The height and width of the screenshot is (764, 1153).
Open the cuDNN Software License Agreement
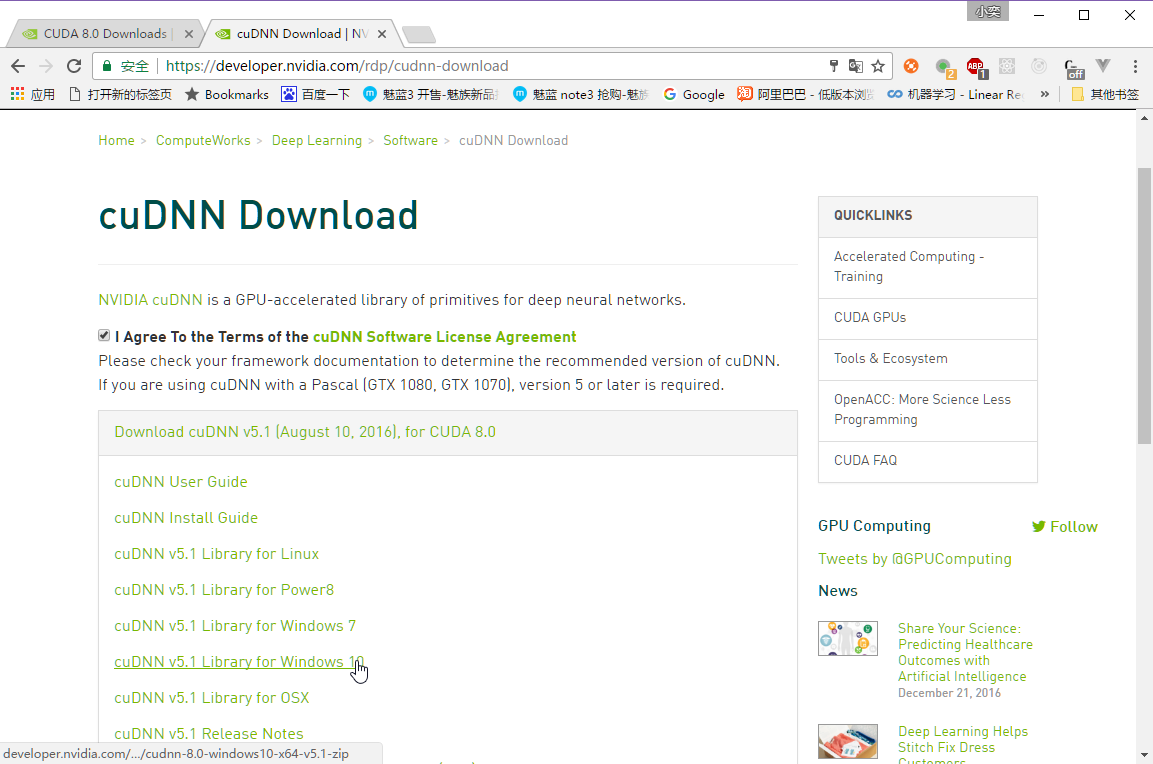444,337
